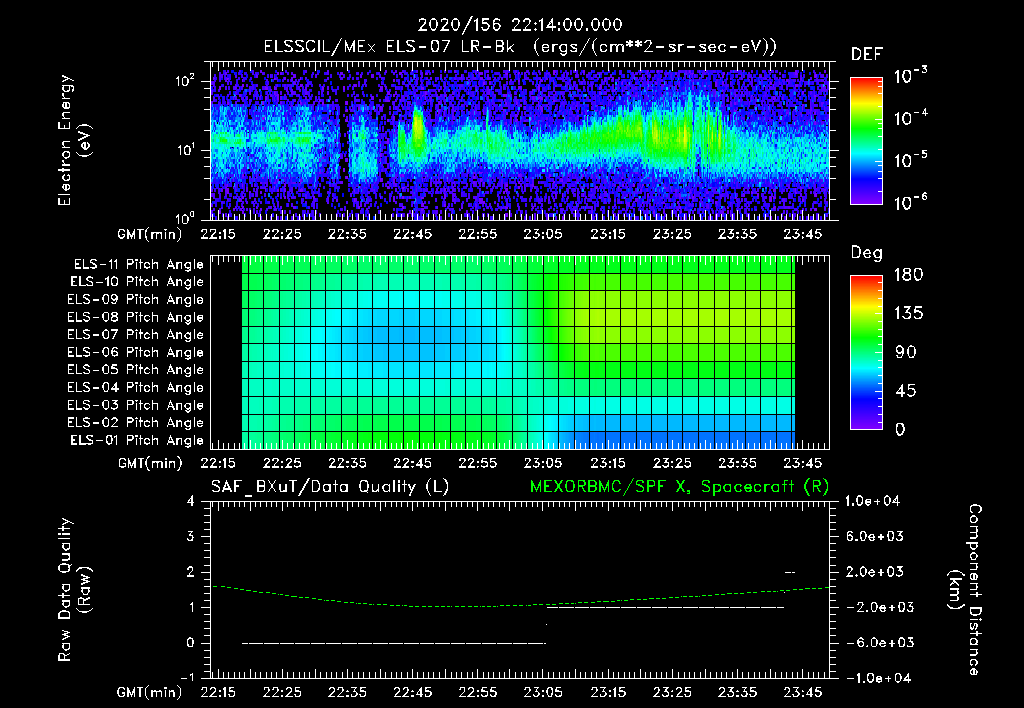Click the white data quality line at level 1
Viewport: 1024px width, 708px height.
click(665, 607)
